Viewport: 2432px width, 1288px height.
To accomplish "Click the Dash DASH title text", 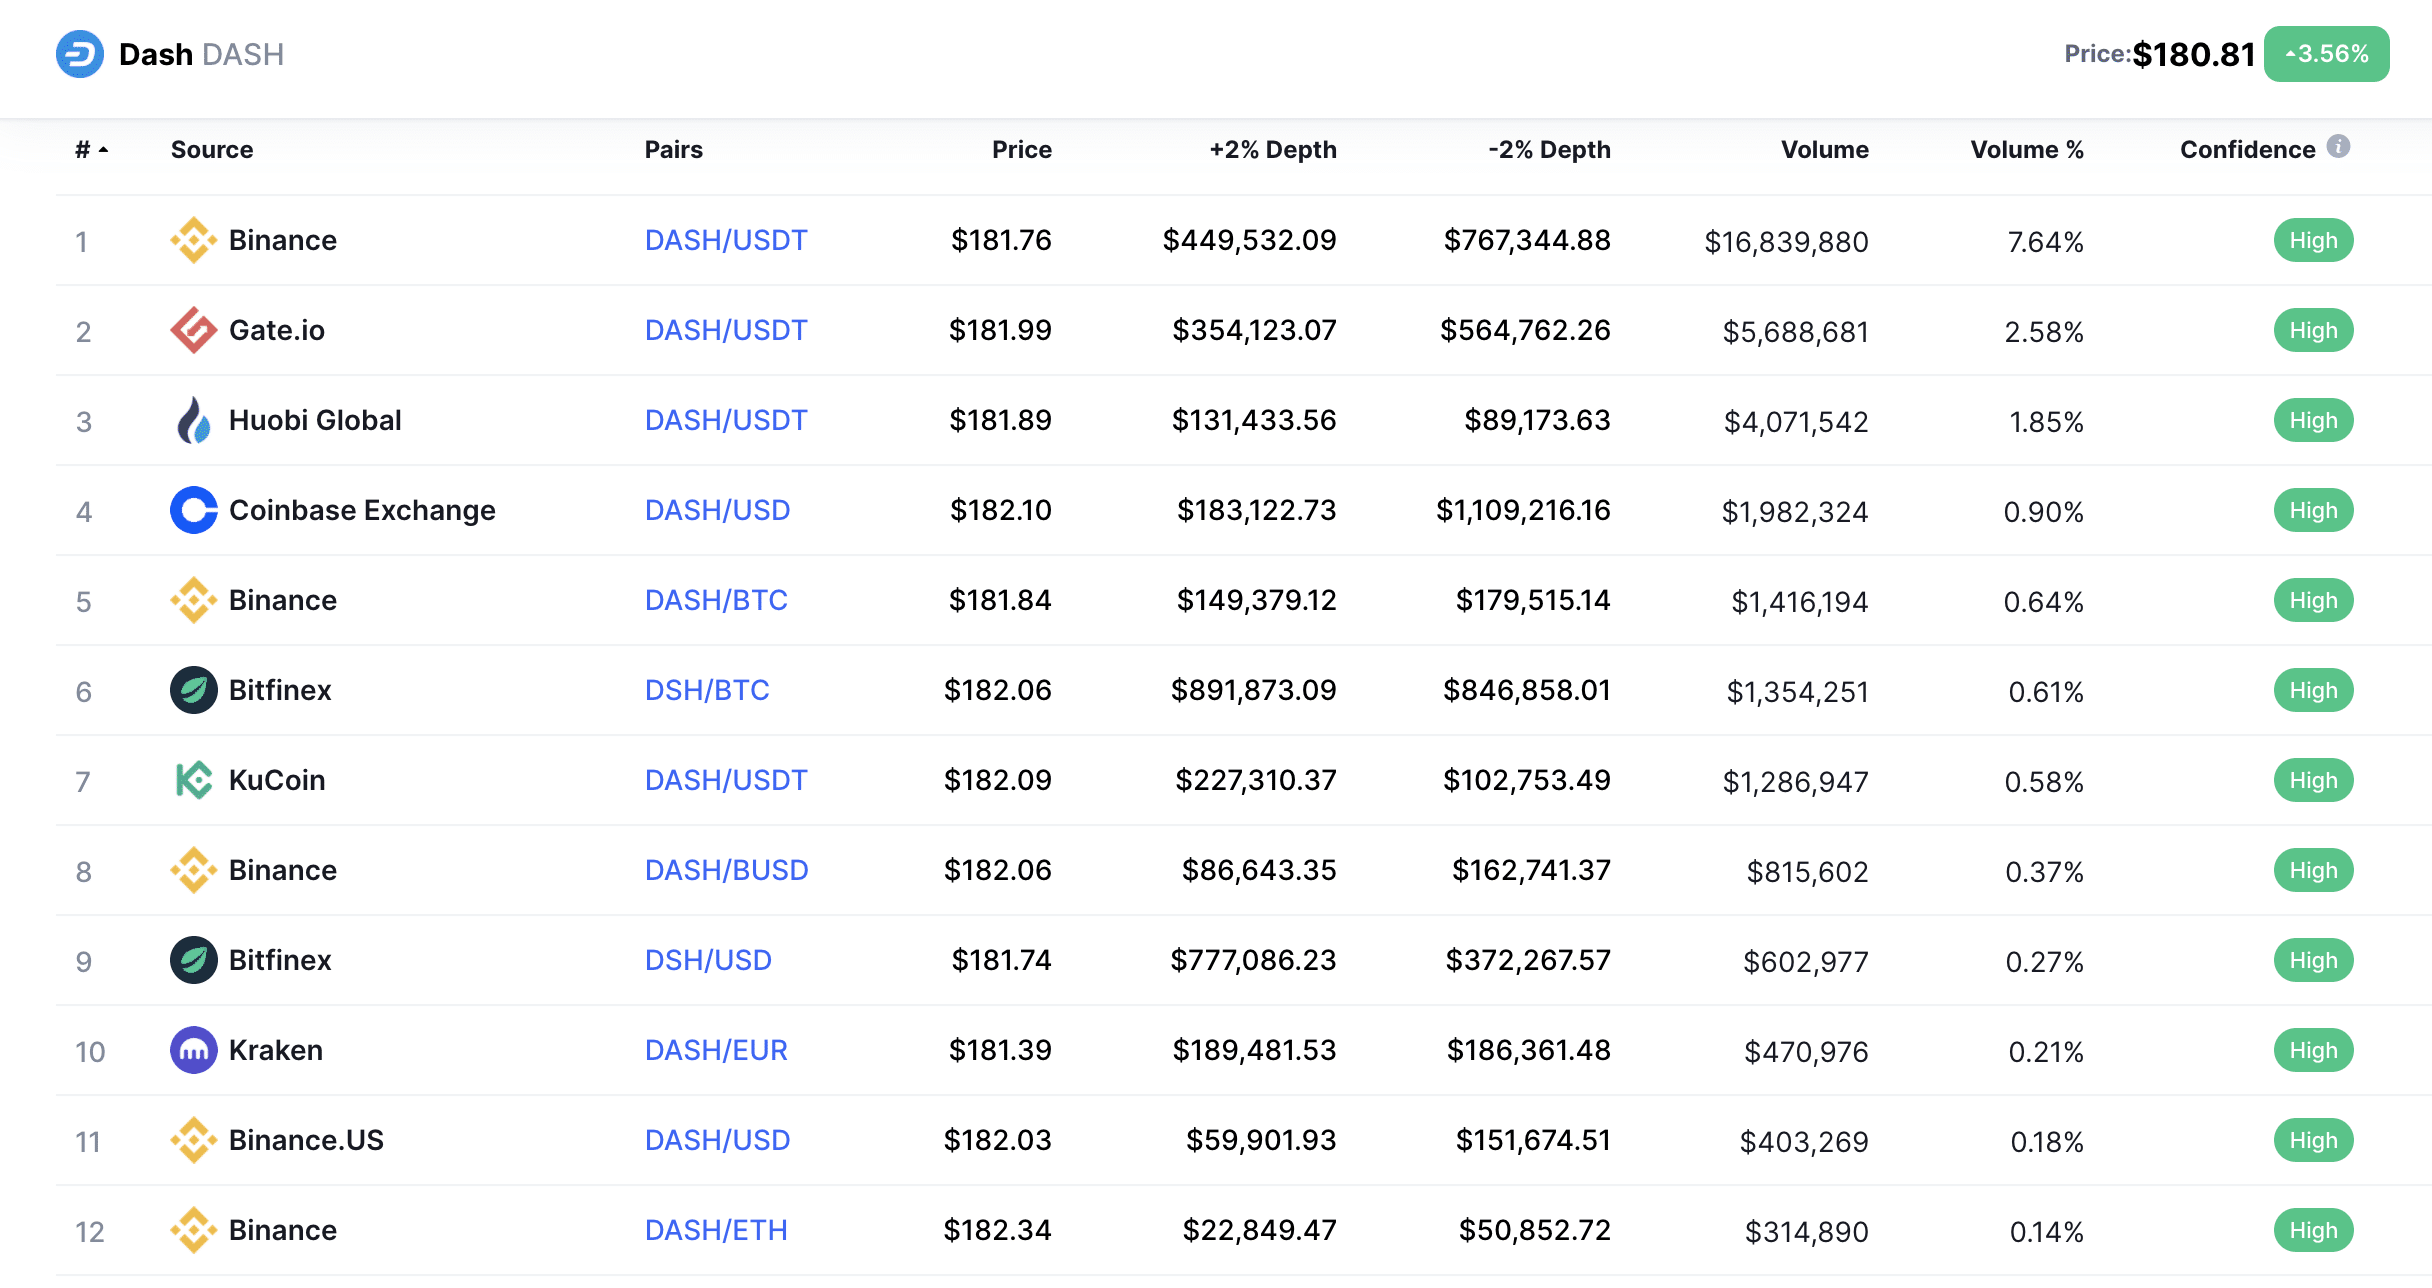I will tap(201, 54).
